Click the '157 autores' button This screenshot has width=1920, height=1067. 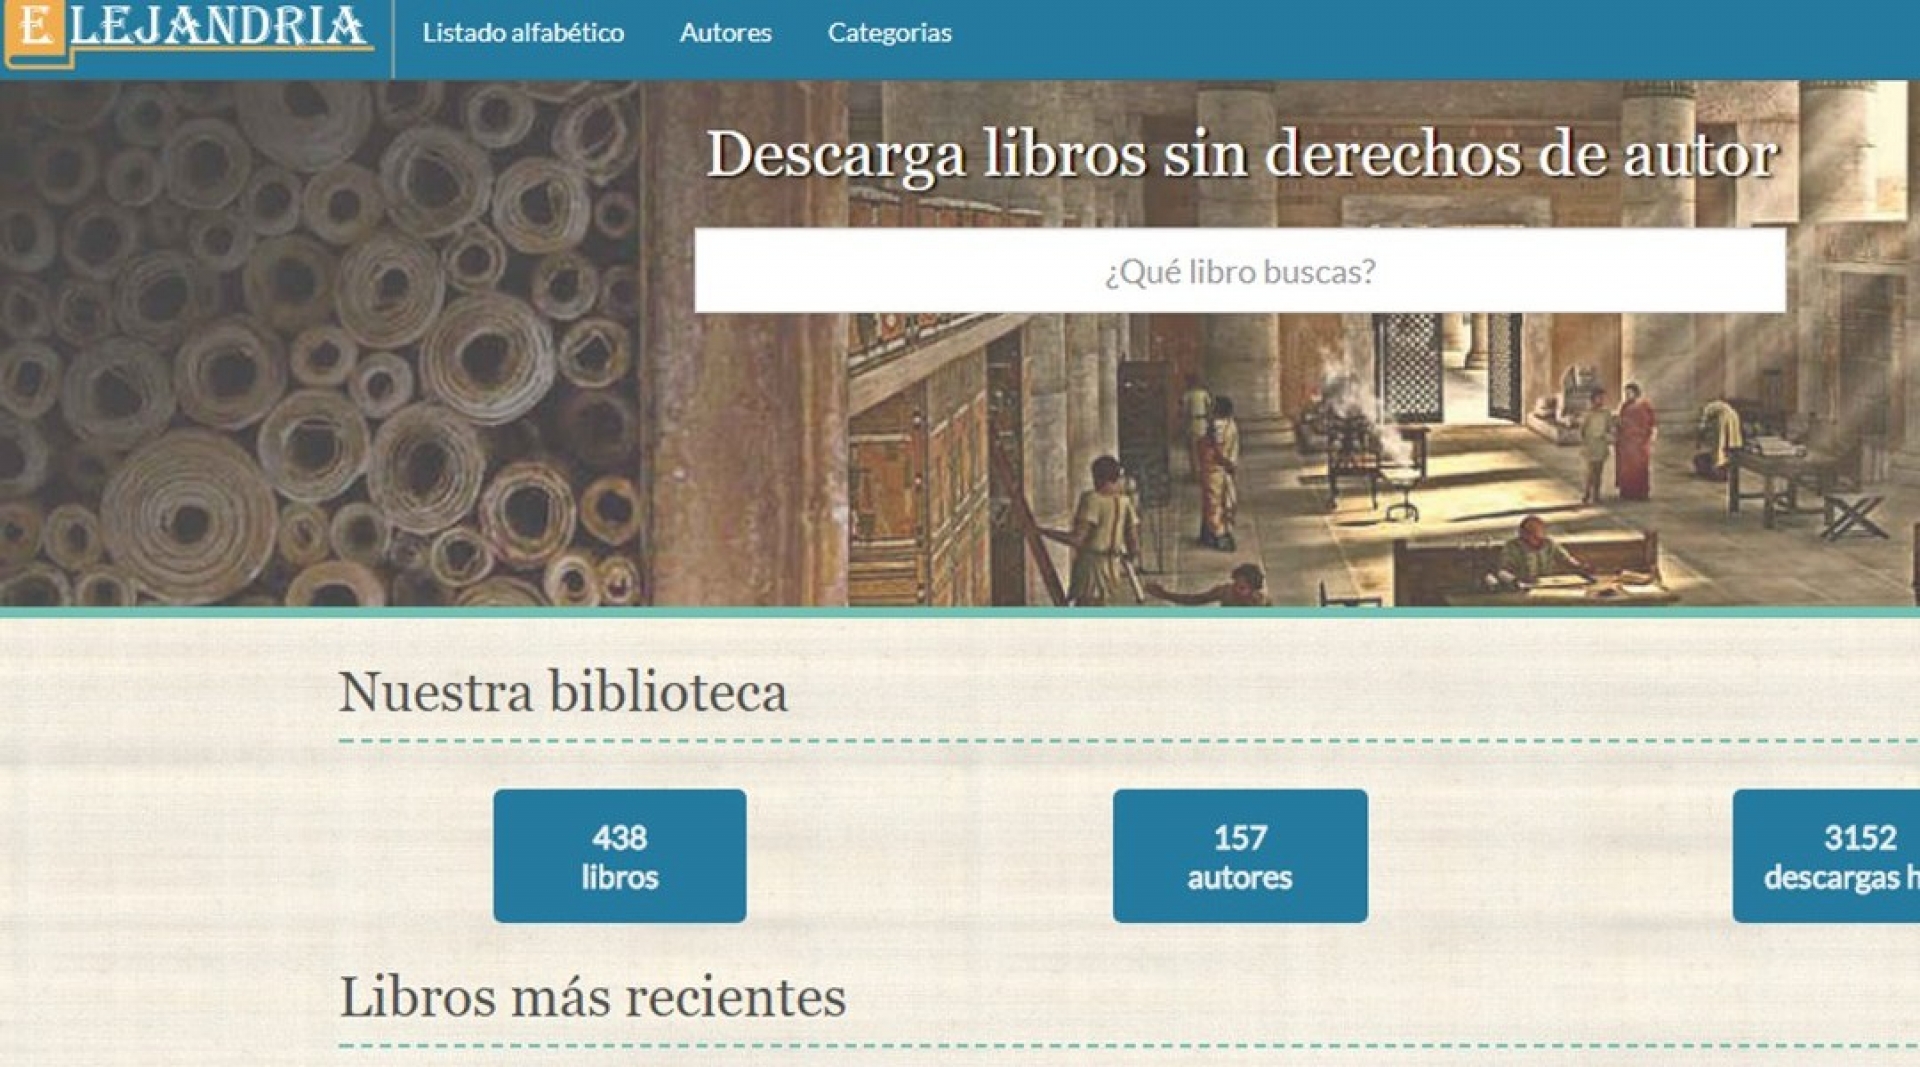pyautogui.click(x=1240, y=856)
